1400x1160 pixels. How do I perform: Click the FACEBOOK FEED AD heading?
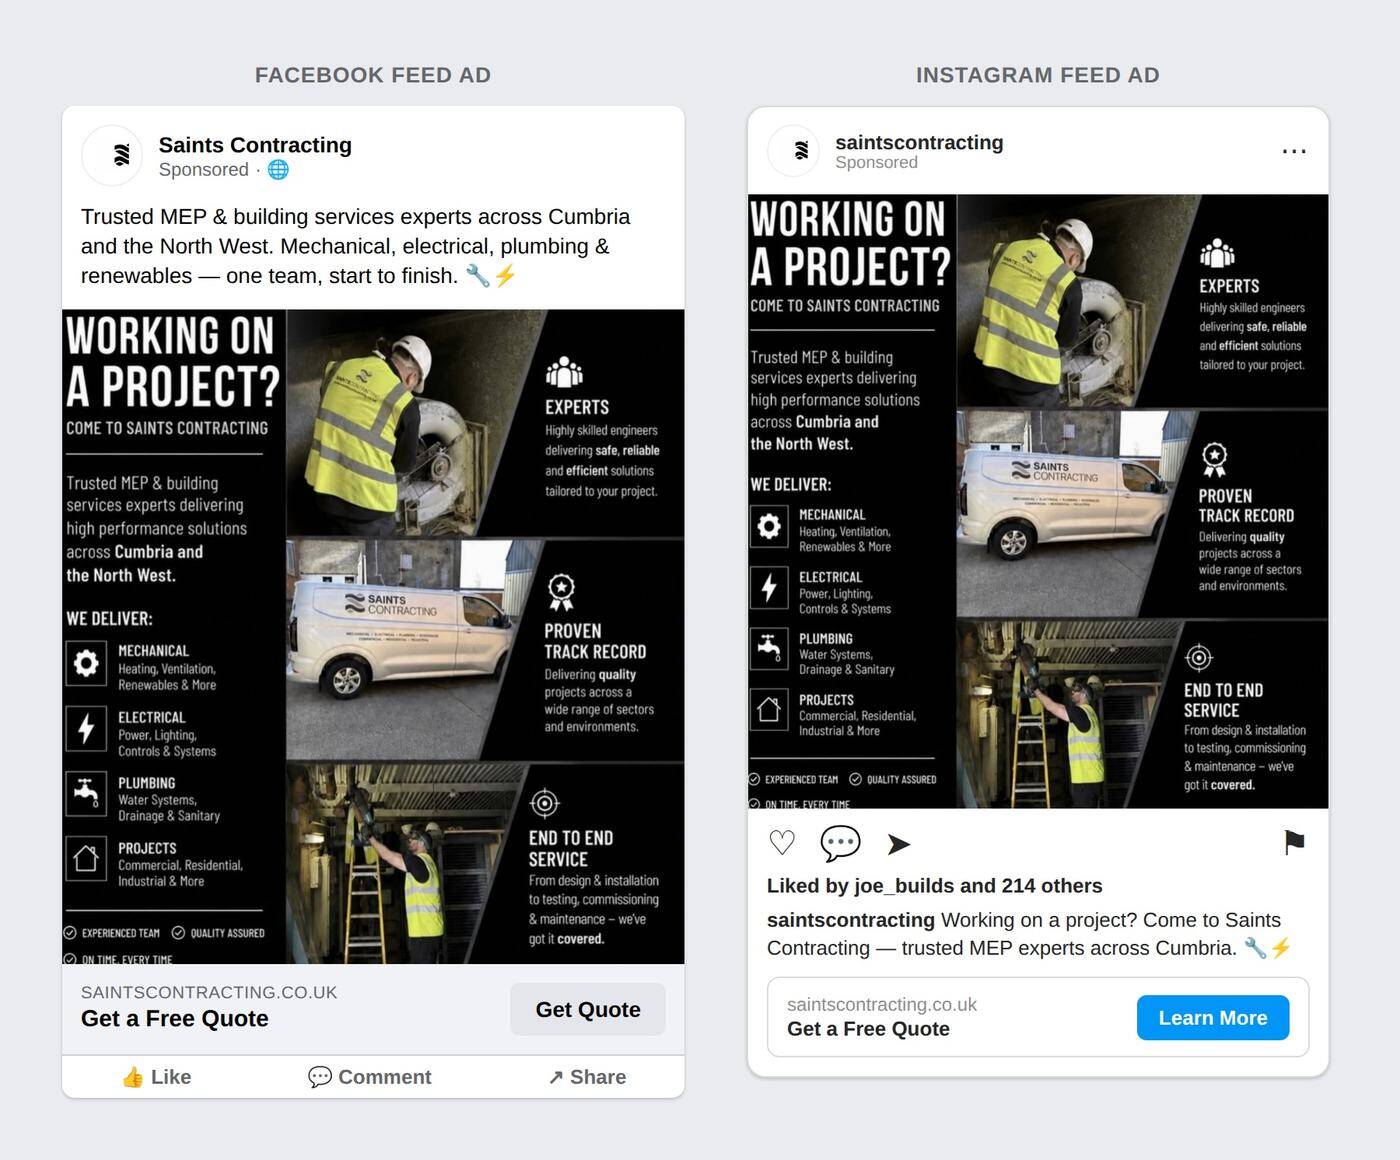(373, 75)
